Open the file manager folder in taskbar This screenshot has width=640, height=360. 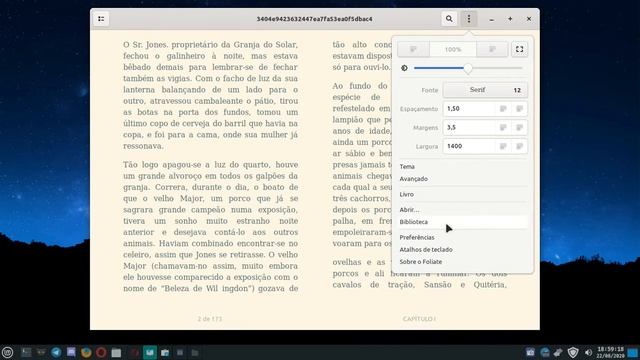pyautogui.click(x=116, y=352)
